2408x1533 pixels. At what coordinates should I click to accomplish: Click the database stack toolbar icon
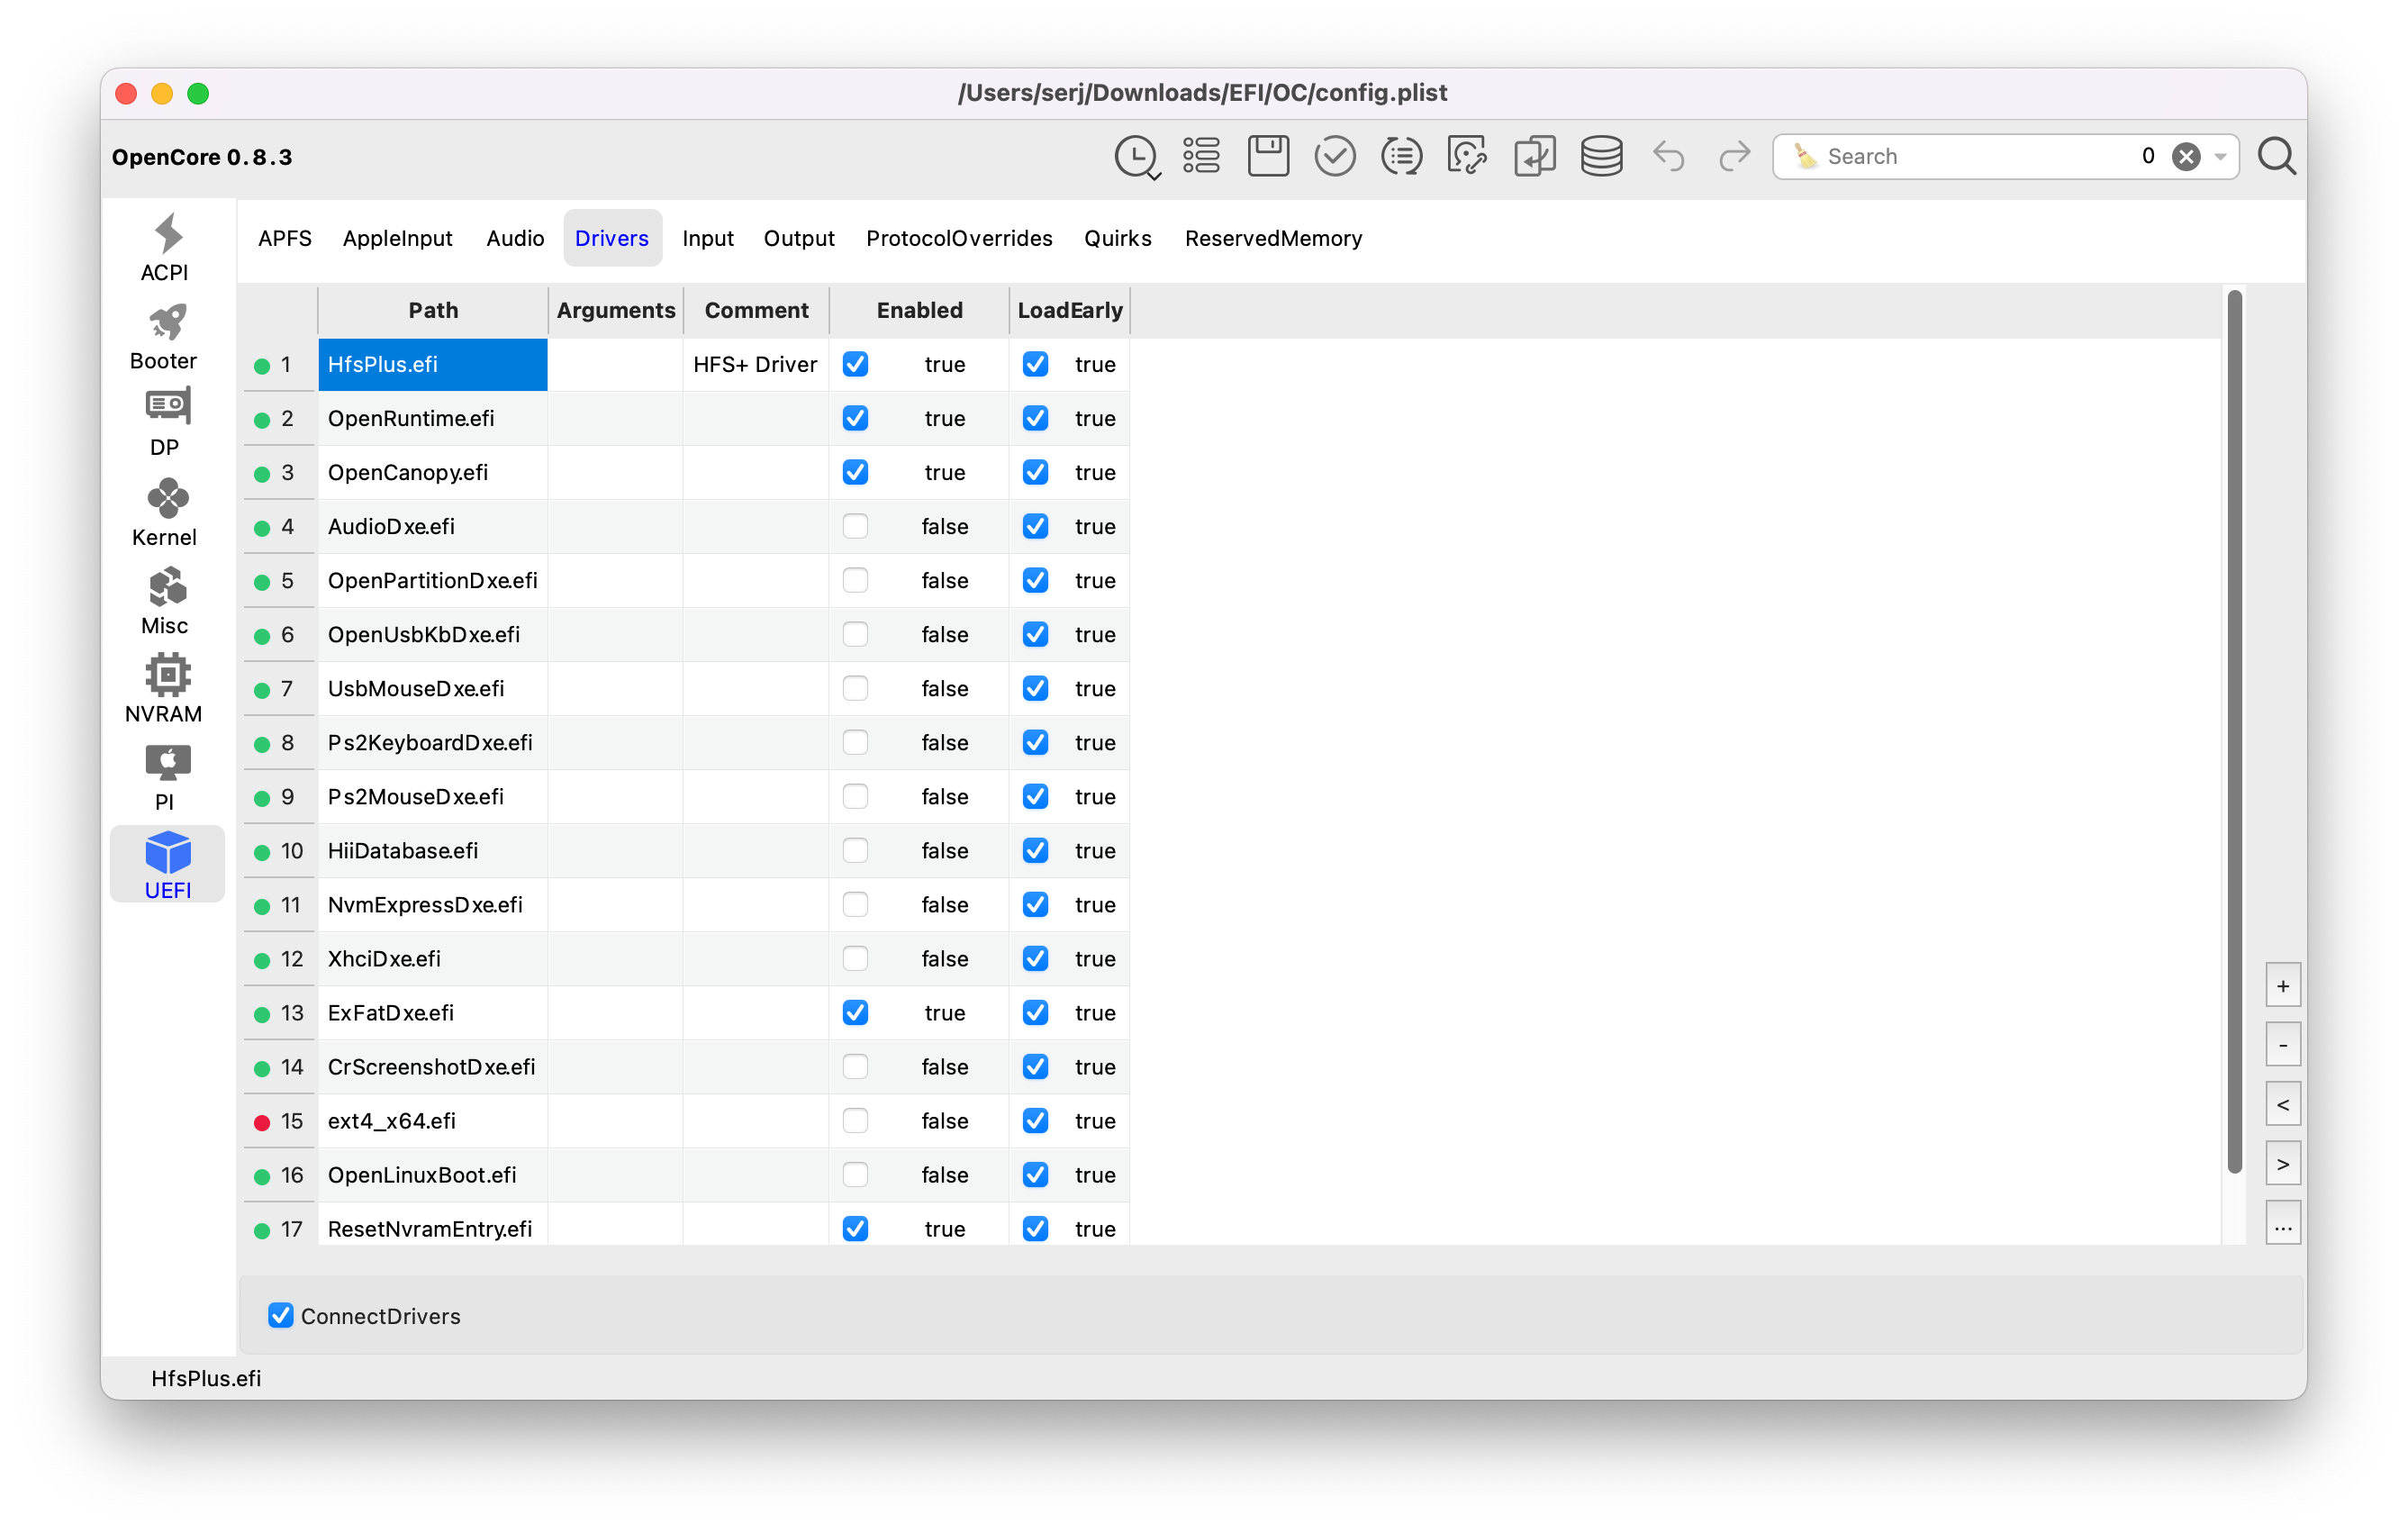(x=1600, y=156)
